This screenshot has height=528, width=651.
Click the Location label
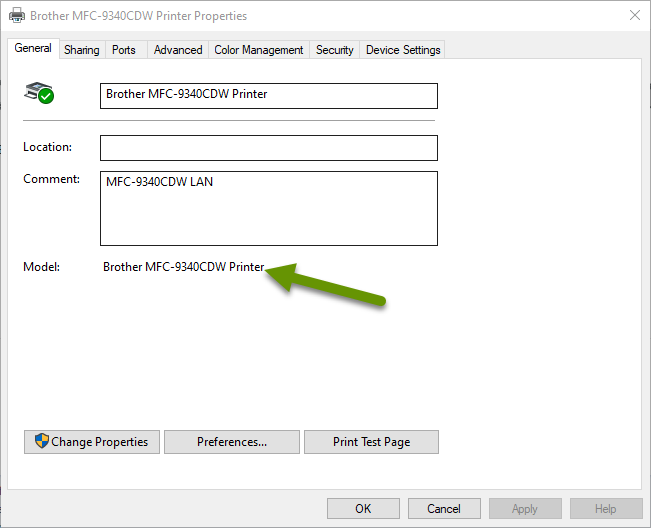47,147
